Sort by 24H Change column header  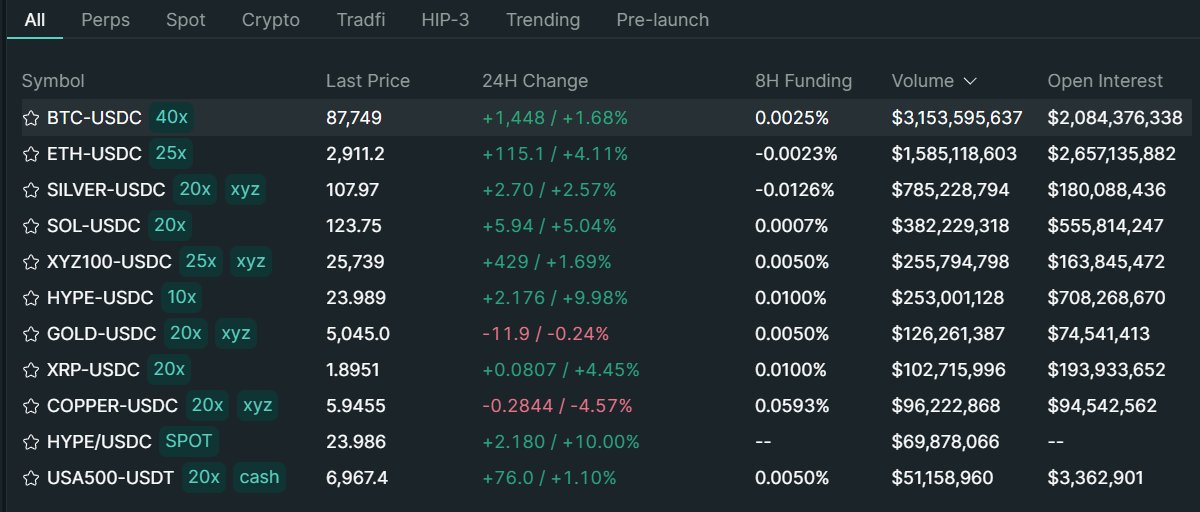tap(535, 81)
